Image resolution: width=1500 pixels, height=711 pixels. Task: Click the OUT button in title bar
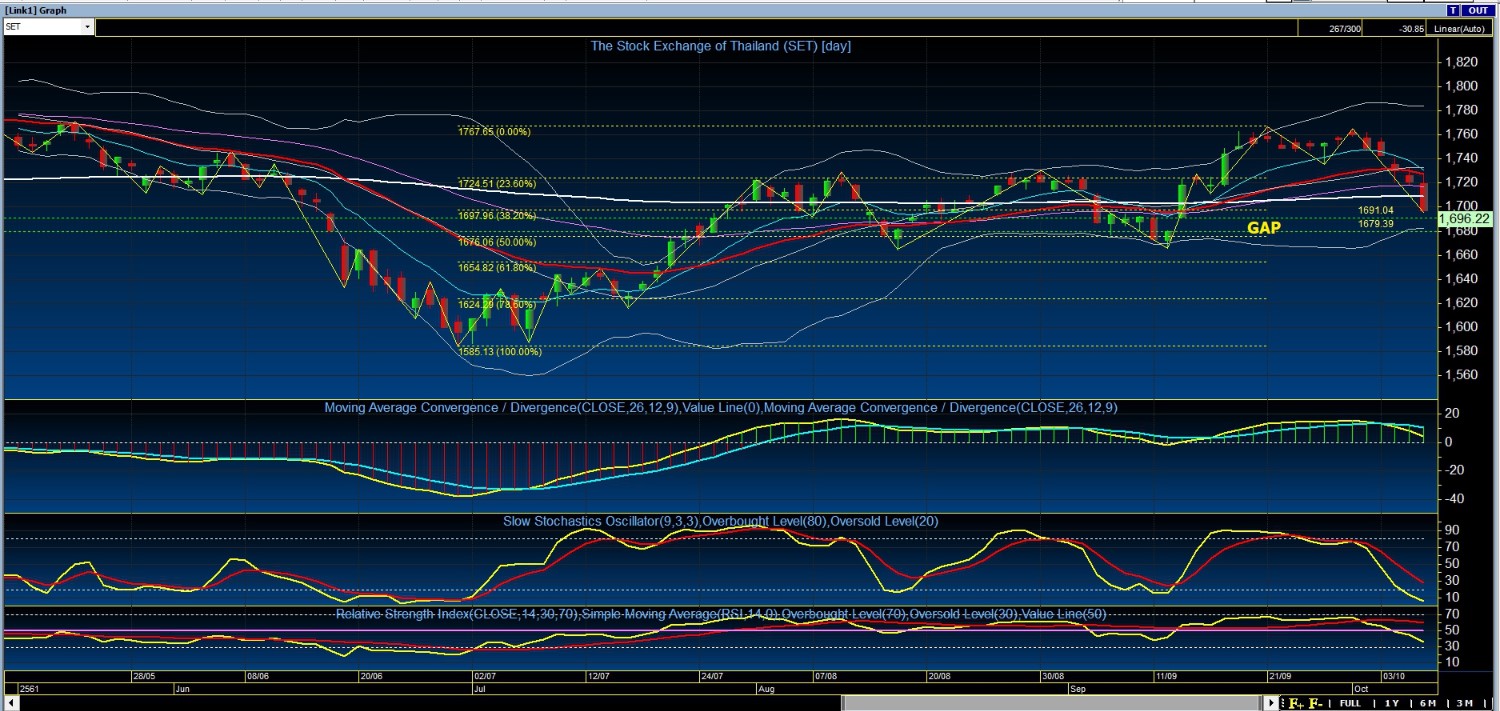pos(1477,10)
